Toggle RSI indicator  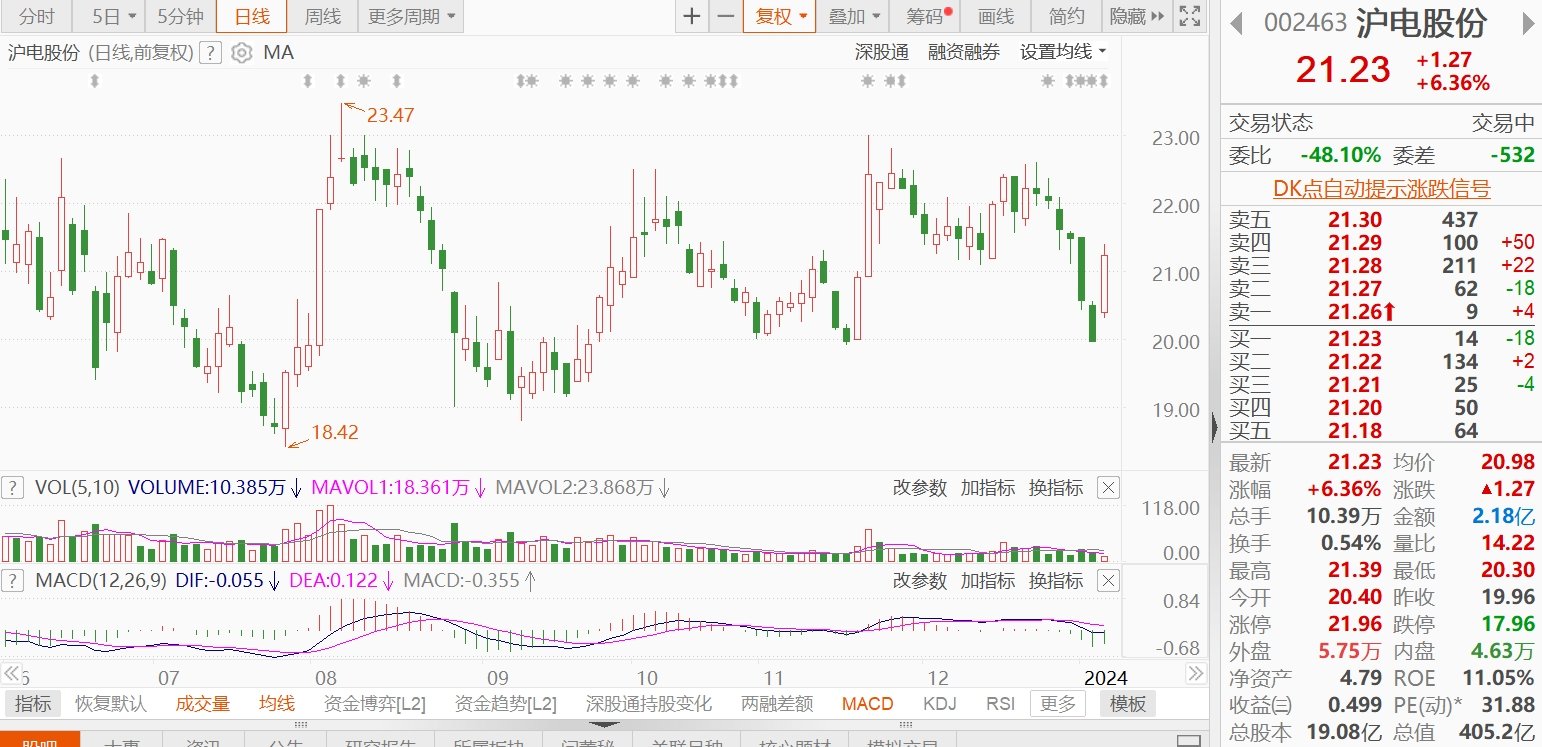1000,704
